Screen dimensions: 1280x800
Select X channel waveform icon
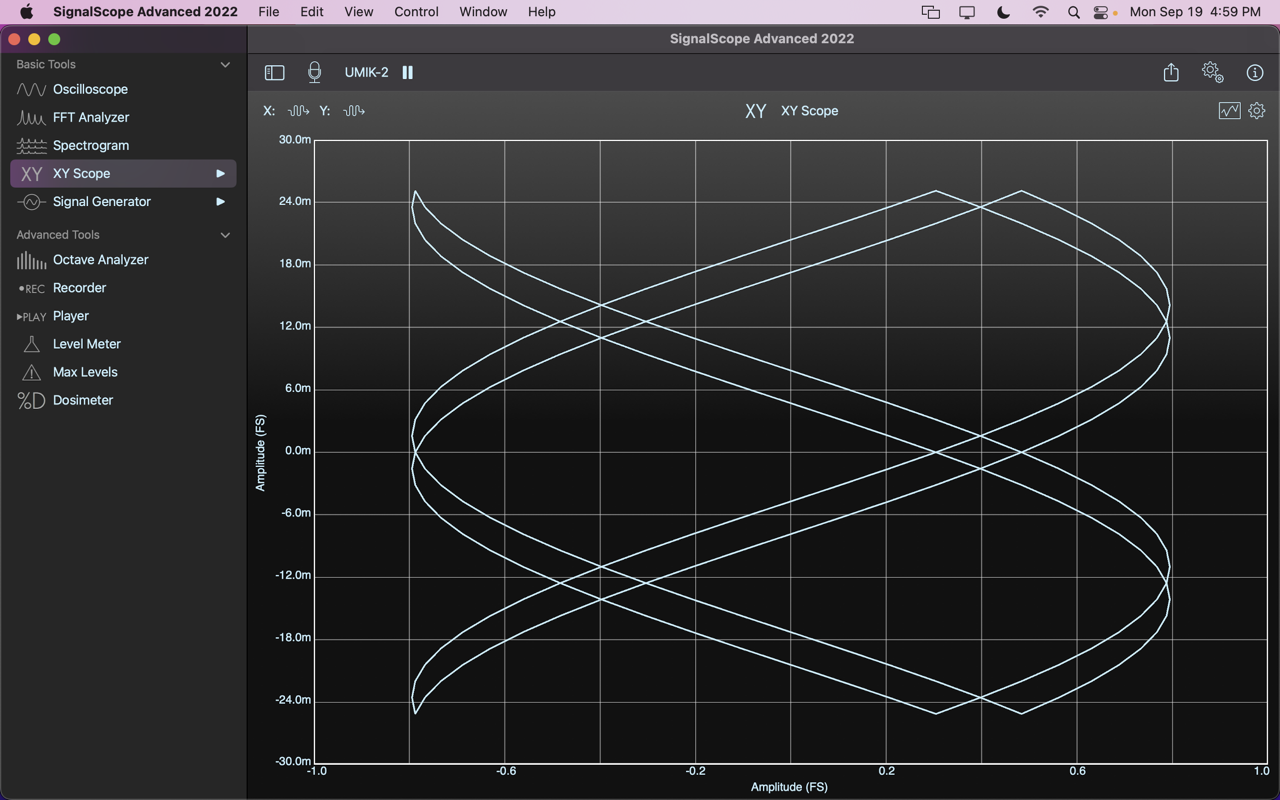pyautogui.click(x=298, y=111)
